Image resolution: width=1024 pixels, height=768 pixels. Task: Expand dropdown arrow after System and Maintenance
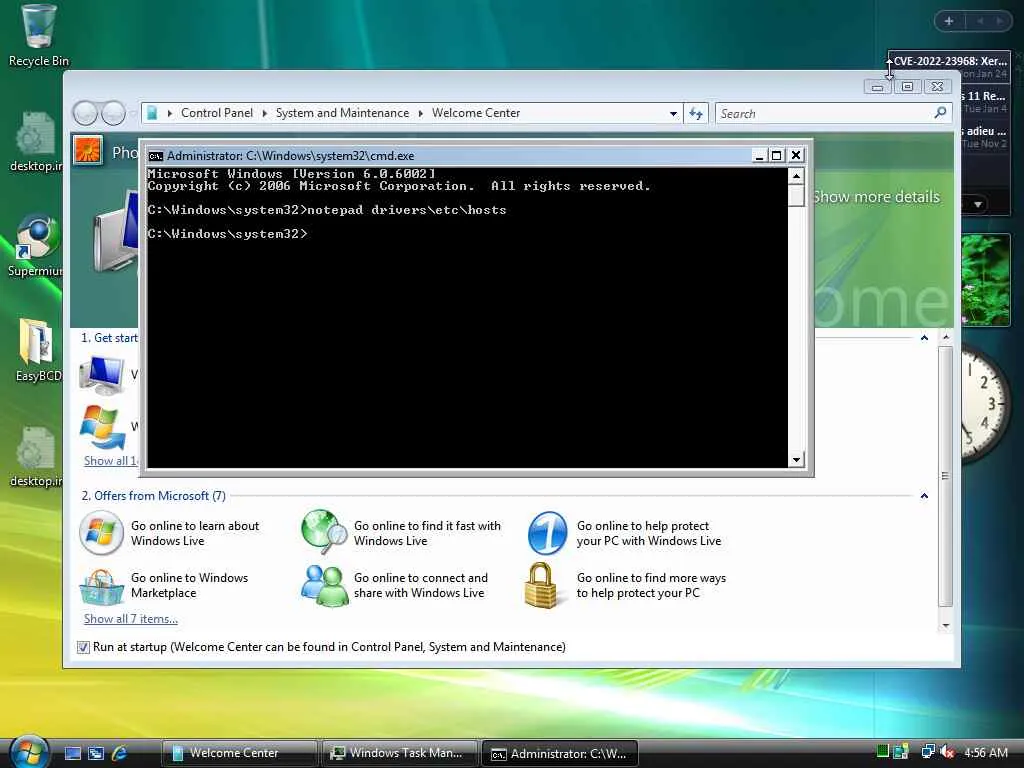click(421, 114)
